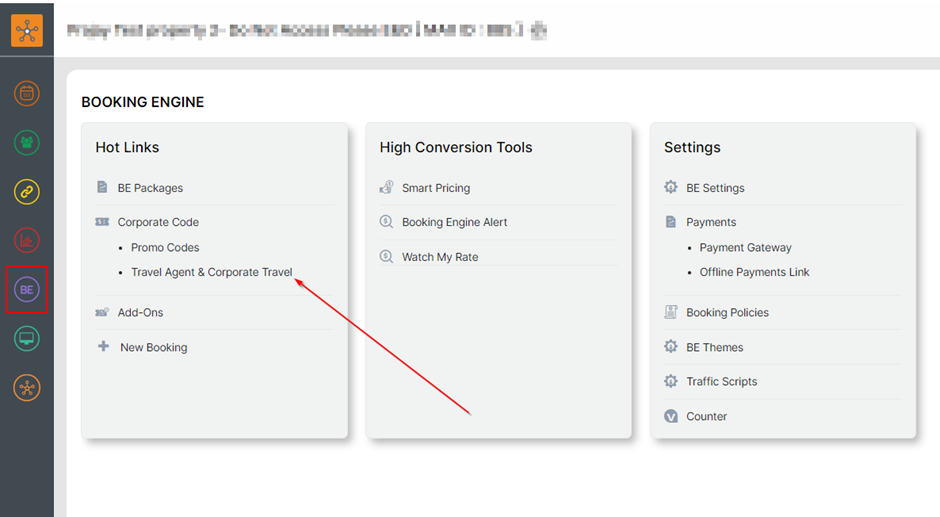Image resolution: width=940 pixels, height=517 pixels.
Task: Open the BE Packages link
Action: click(150, 188)
